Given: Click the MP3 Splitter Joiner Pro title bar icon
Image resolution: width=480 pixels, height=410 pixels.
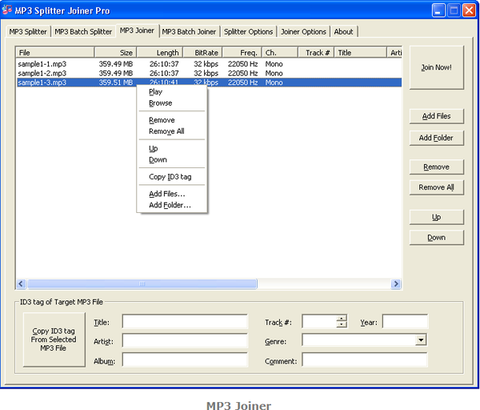Looking at the screenshot, I should [x=7, y=10].
